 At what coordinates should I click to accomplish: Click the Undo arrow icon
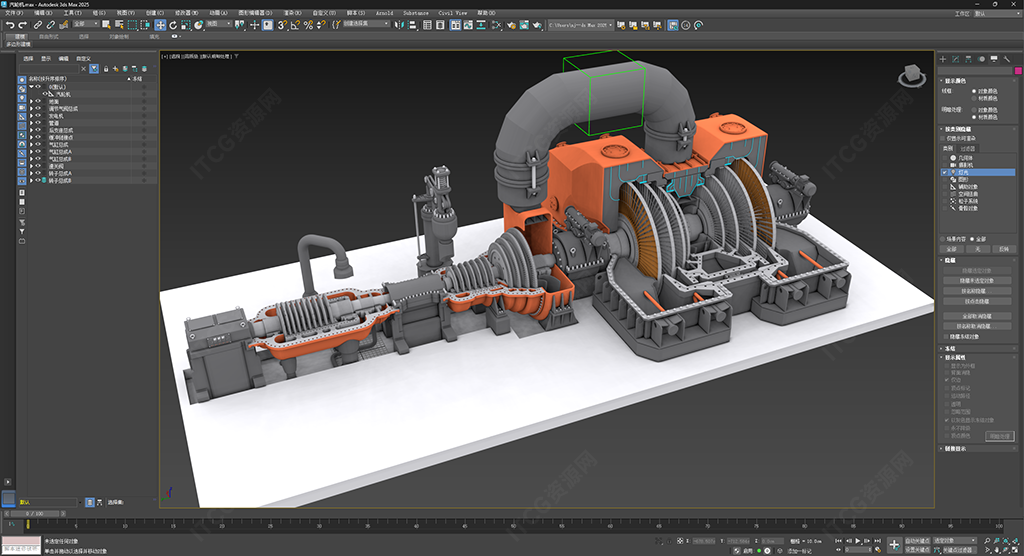coord(8,24)
